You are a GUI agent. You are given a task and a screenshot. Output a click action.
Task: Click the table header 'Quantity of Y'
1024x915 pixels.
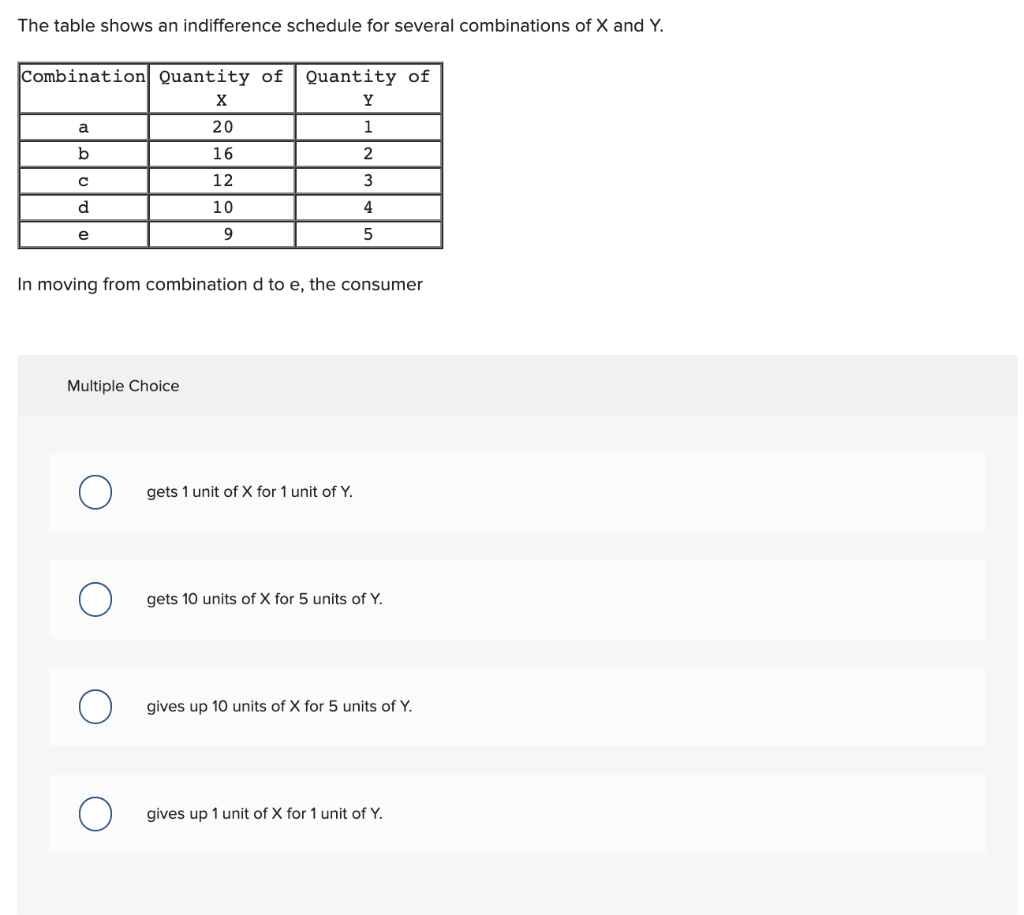pos(367,88)
